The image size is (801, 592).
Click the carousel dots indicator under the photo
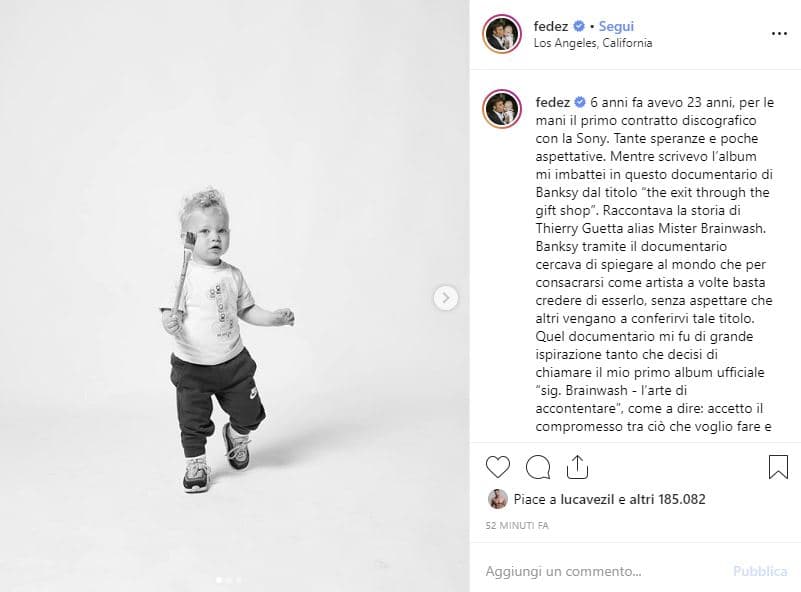tap(229, 580)
